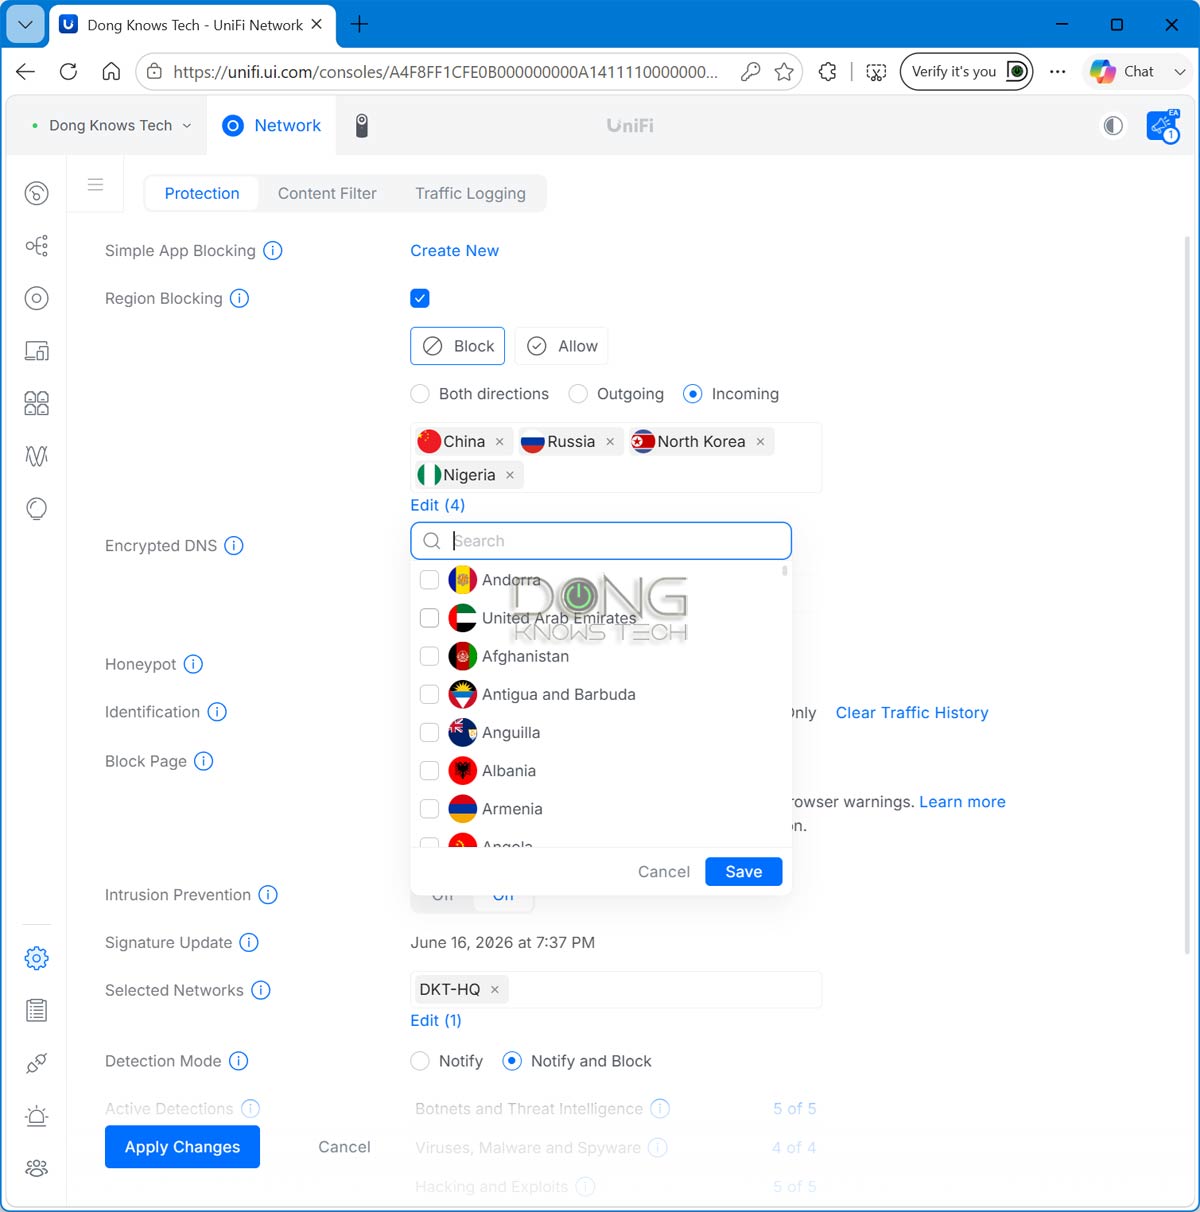1200x1212 pixels.
Task: Click the country list scrollbar
Action: coord(785,571)
